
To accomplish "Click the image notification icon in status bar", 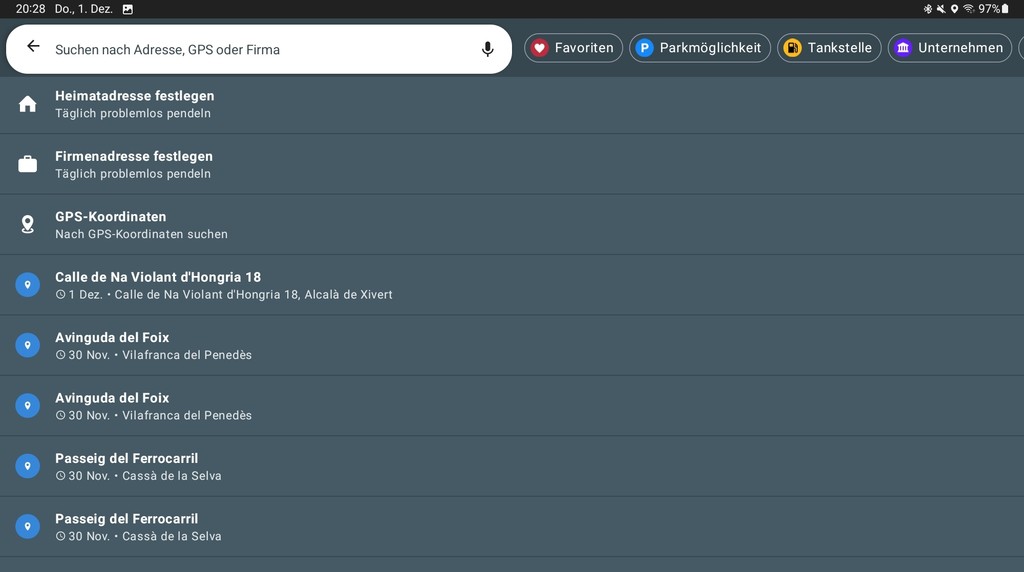I will pyautogui.click(x=128, y=9).
